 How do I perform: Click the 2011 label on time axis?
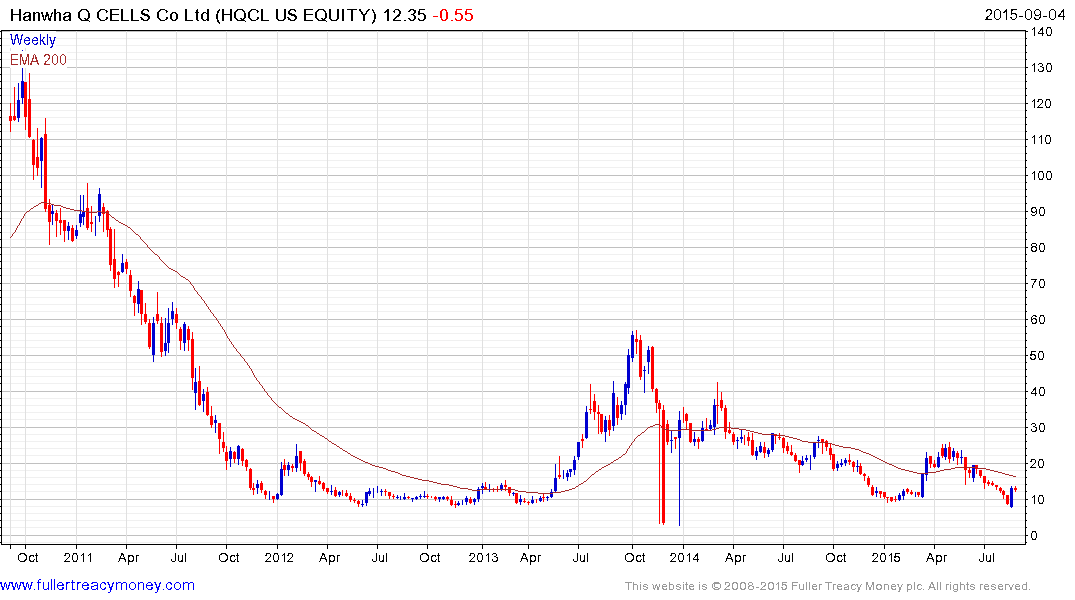(77, 557)
